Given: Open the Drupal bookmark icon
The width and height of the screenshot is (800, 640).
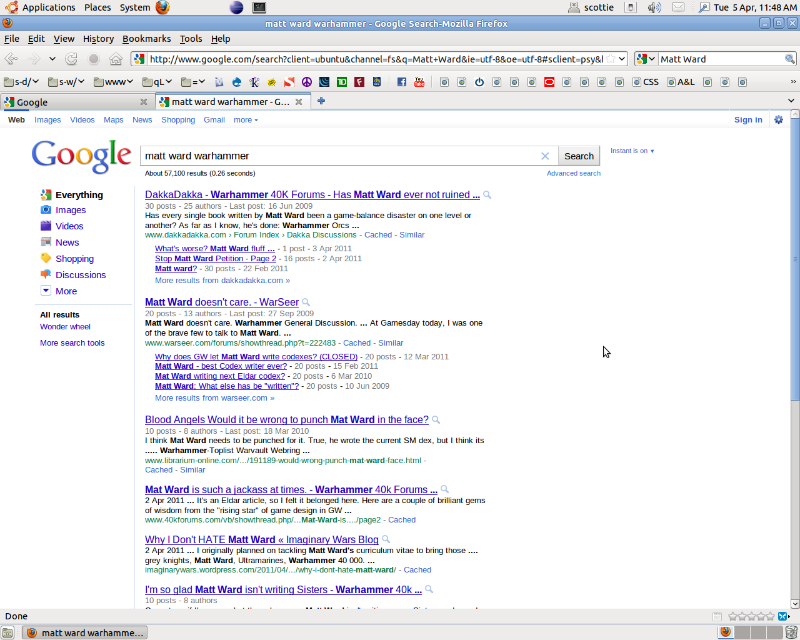Looking at the screenshot, I should pos(236,82).
